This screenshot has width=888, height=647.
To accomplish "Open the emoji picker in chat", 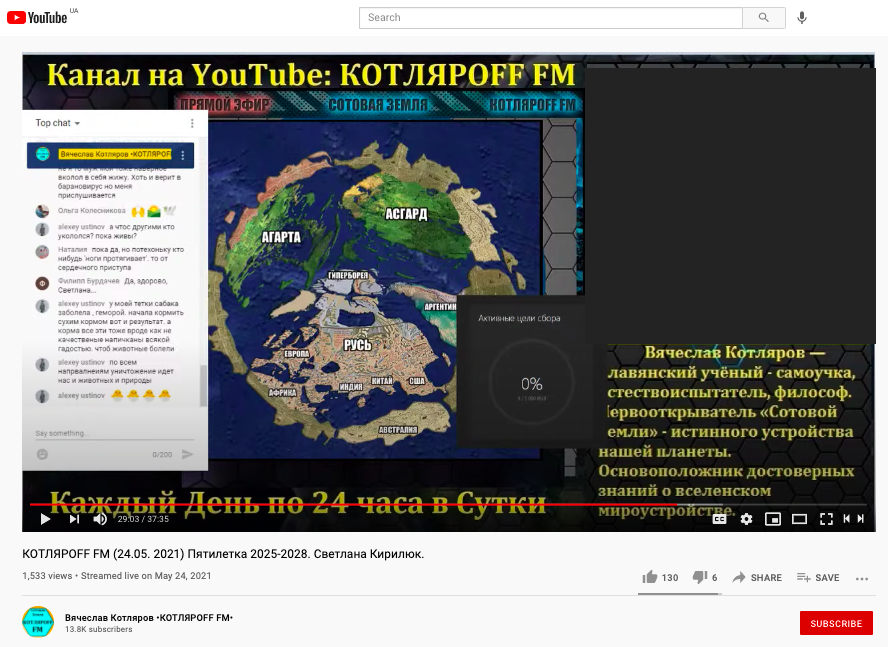I will (42, 454).
